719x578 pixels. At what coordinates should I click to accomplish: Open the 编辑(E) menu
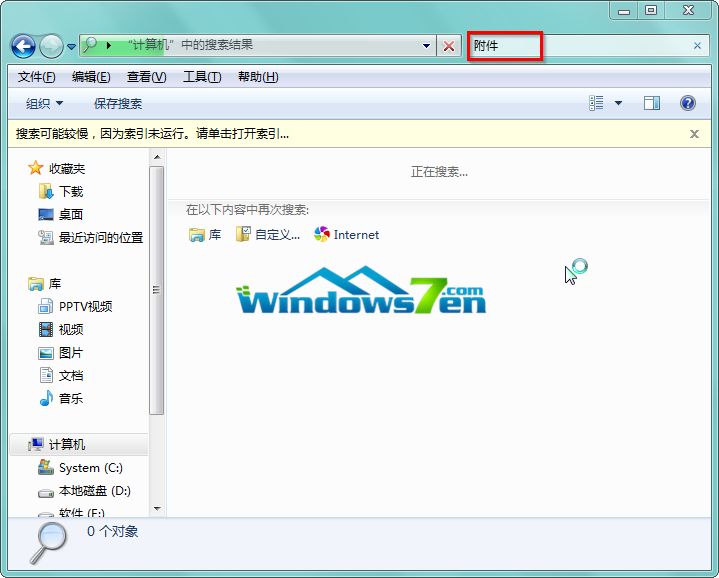coord(91,77)
